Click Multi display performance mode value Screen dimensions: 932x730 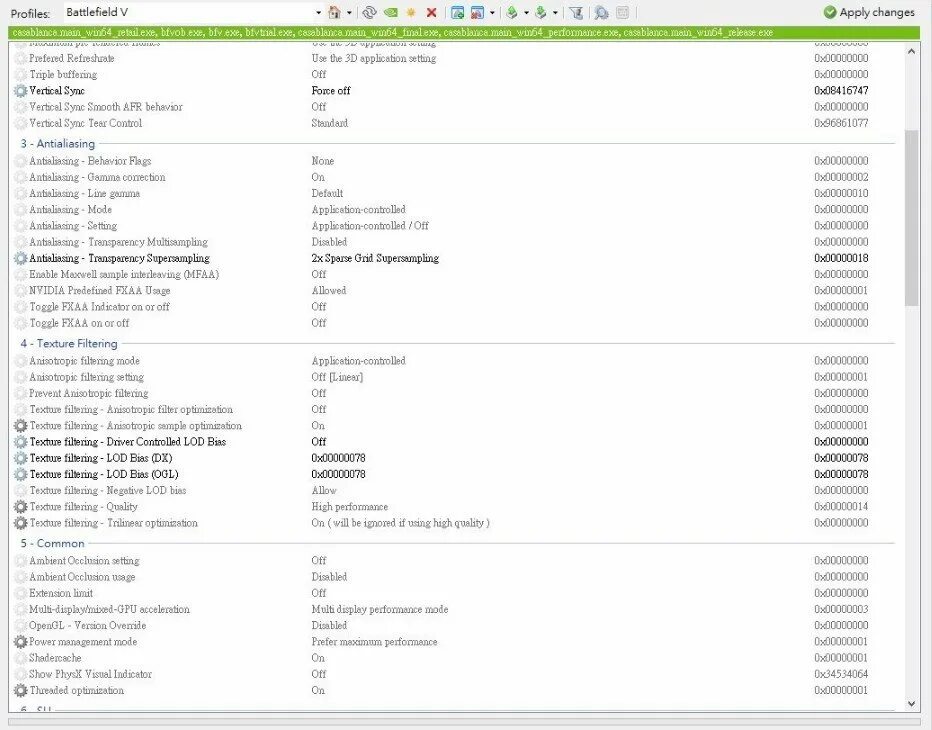[380, 609]
